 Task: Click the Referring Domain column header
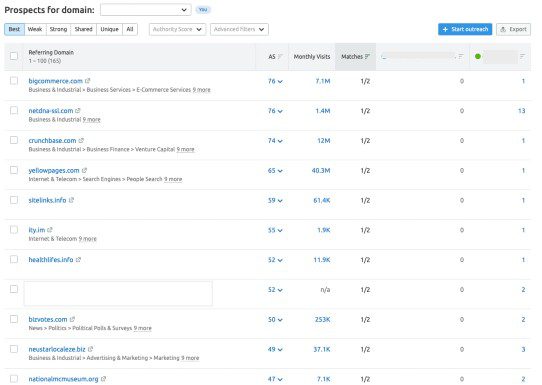(x=51, y=52)
